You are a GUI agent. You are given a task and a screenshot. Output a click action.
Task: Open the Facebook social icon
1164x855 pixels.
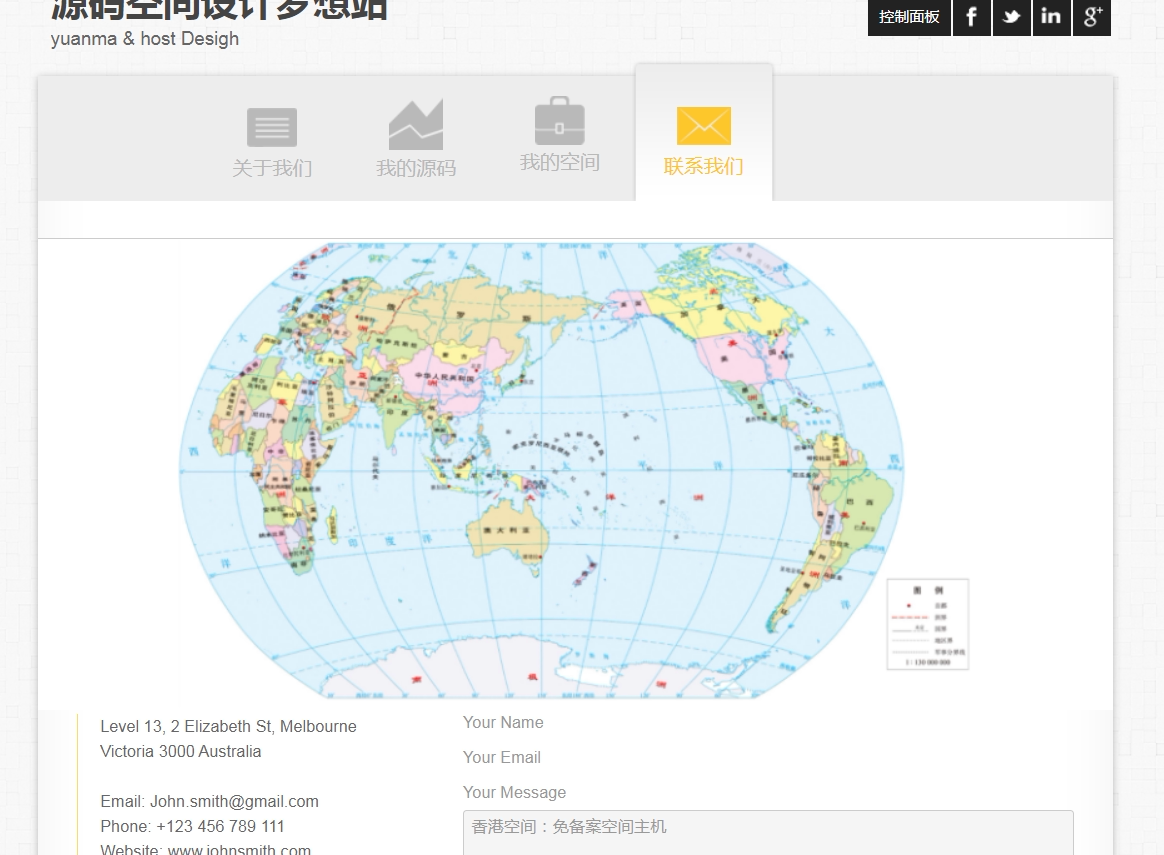(971, 16)
